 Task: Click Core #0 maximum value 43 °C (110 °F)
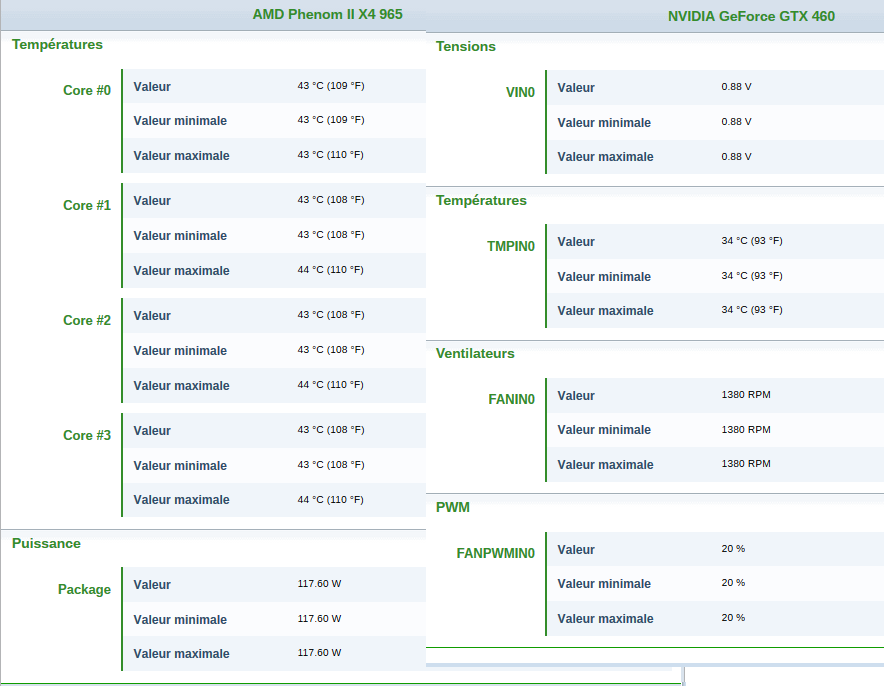(x=330, y=154)
